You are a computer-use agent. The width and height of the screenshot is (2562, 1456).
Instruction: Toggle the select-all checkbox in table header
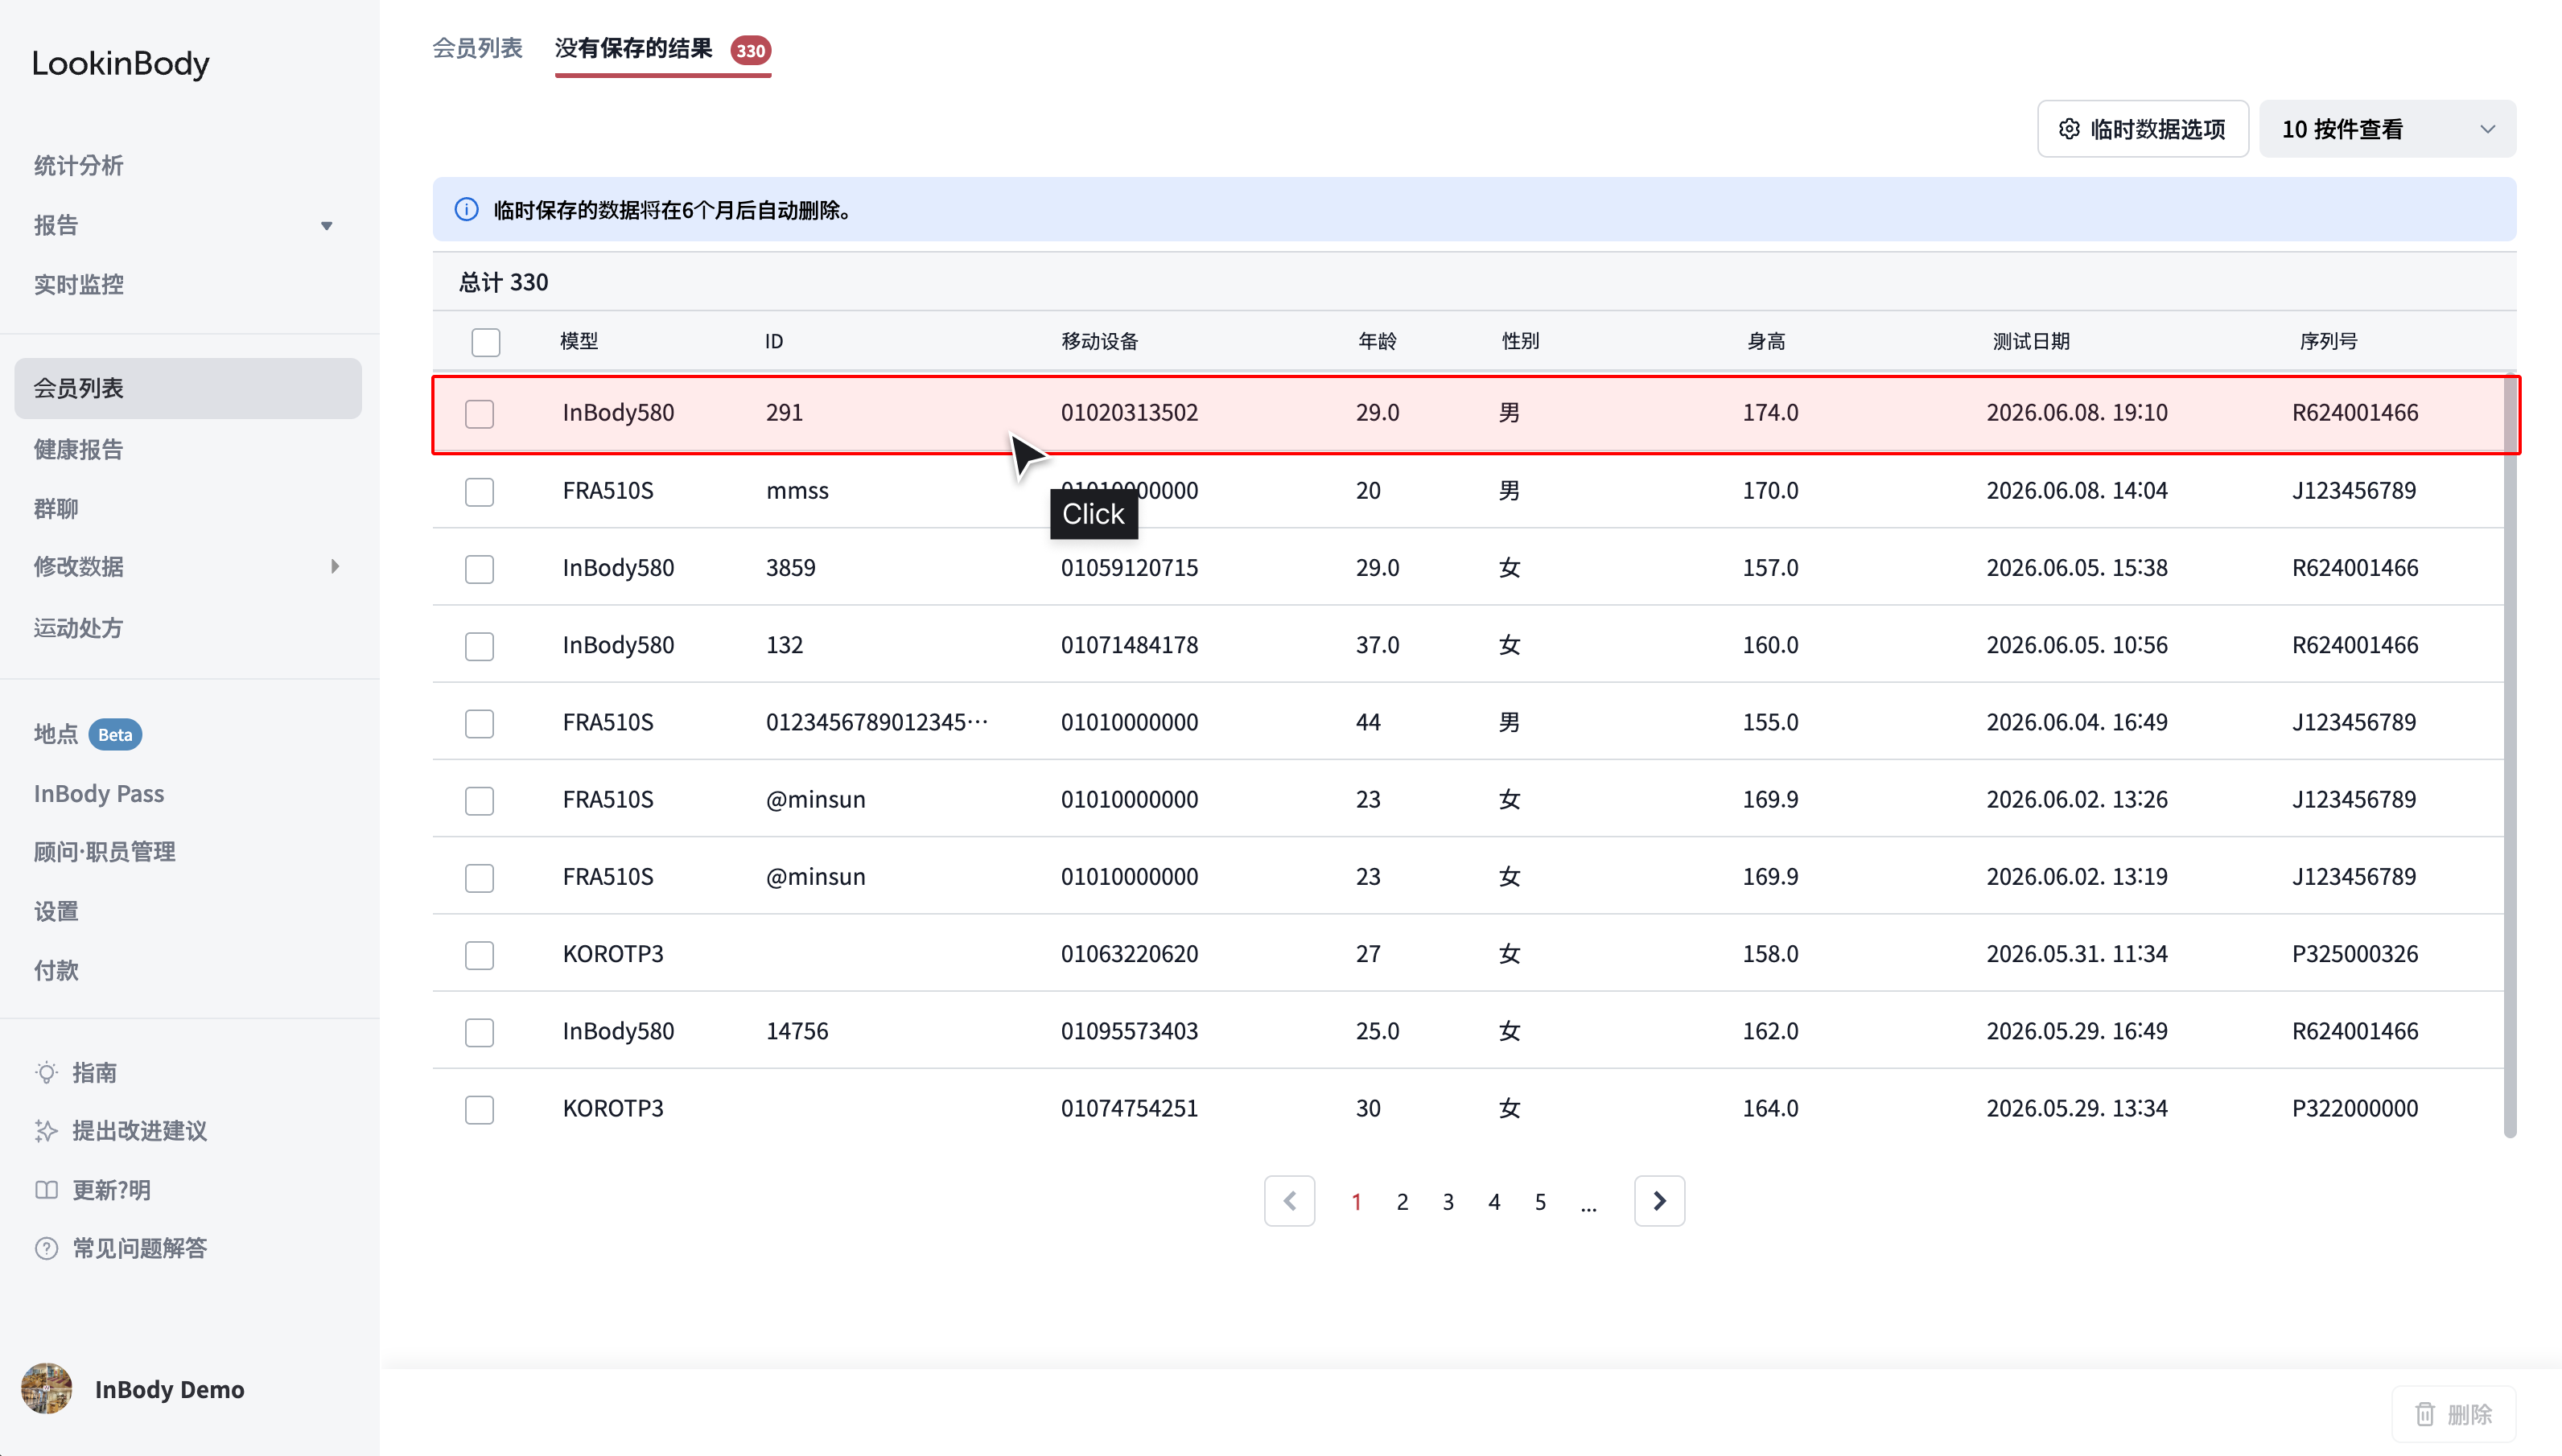(486, 342)
